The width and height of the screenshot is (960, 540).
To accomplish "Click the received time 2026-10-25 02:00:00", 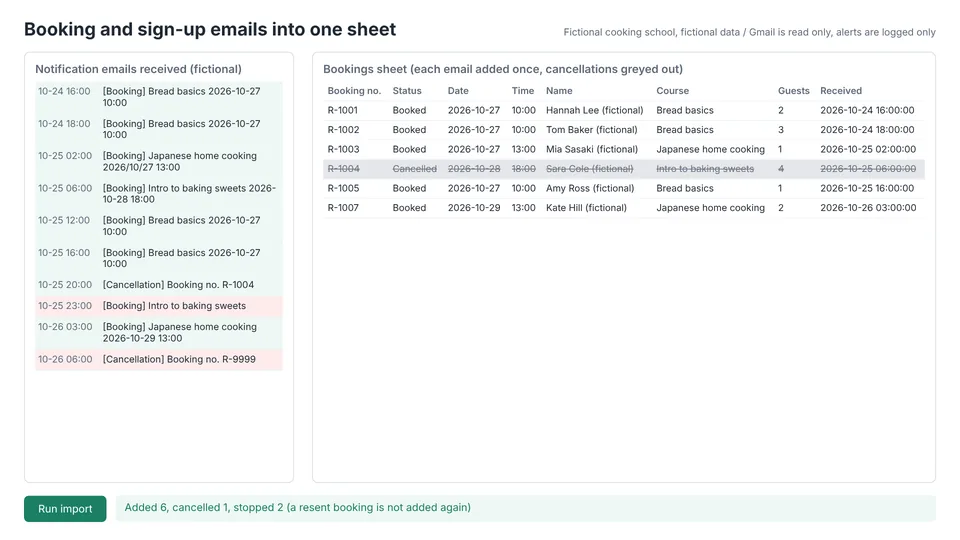I will point(868,149).
